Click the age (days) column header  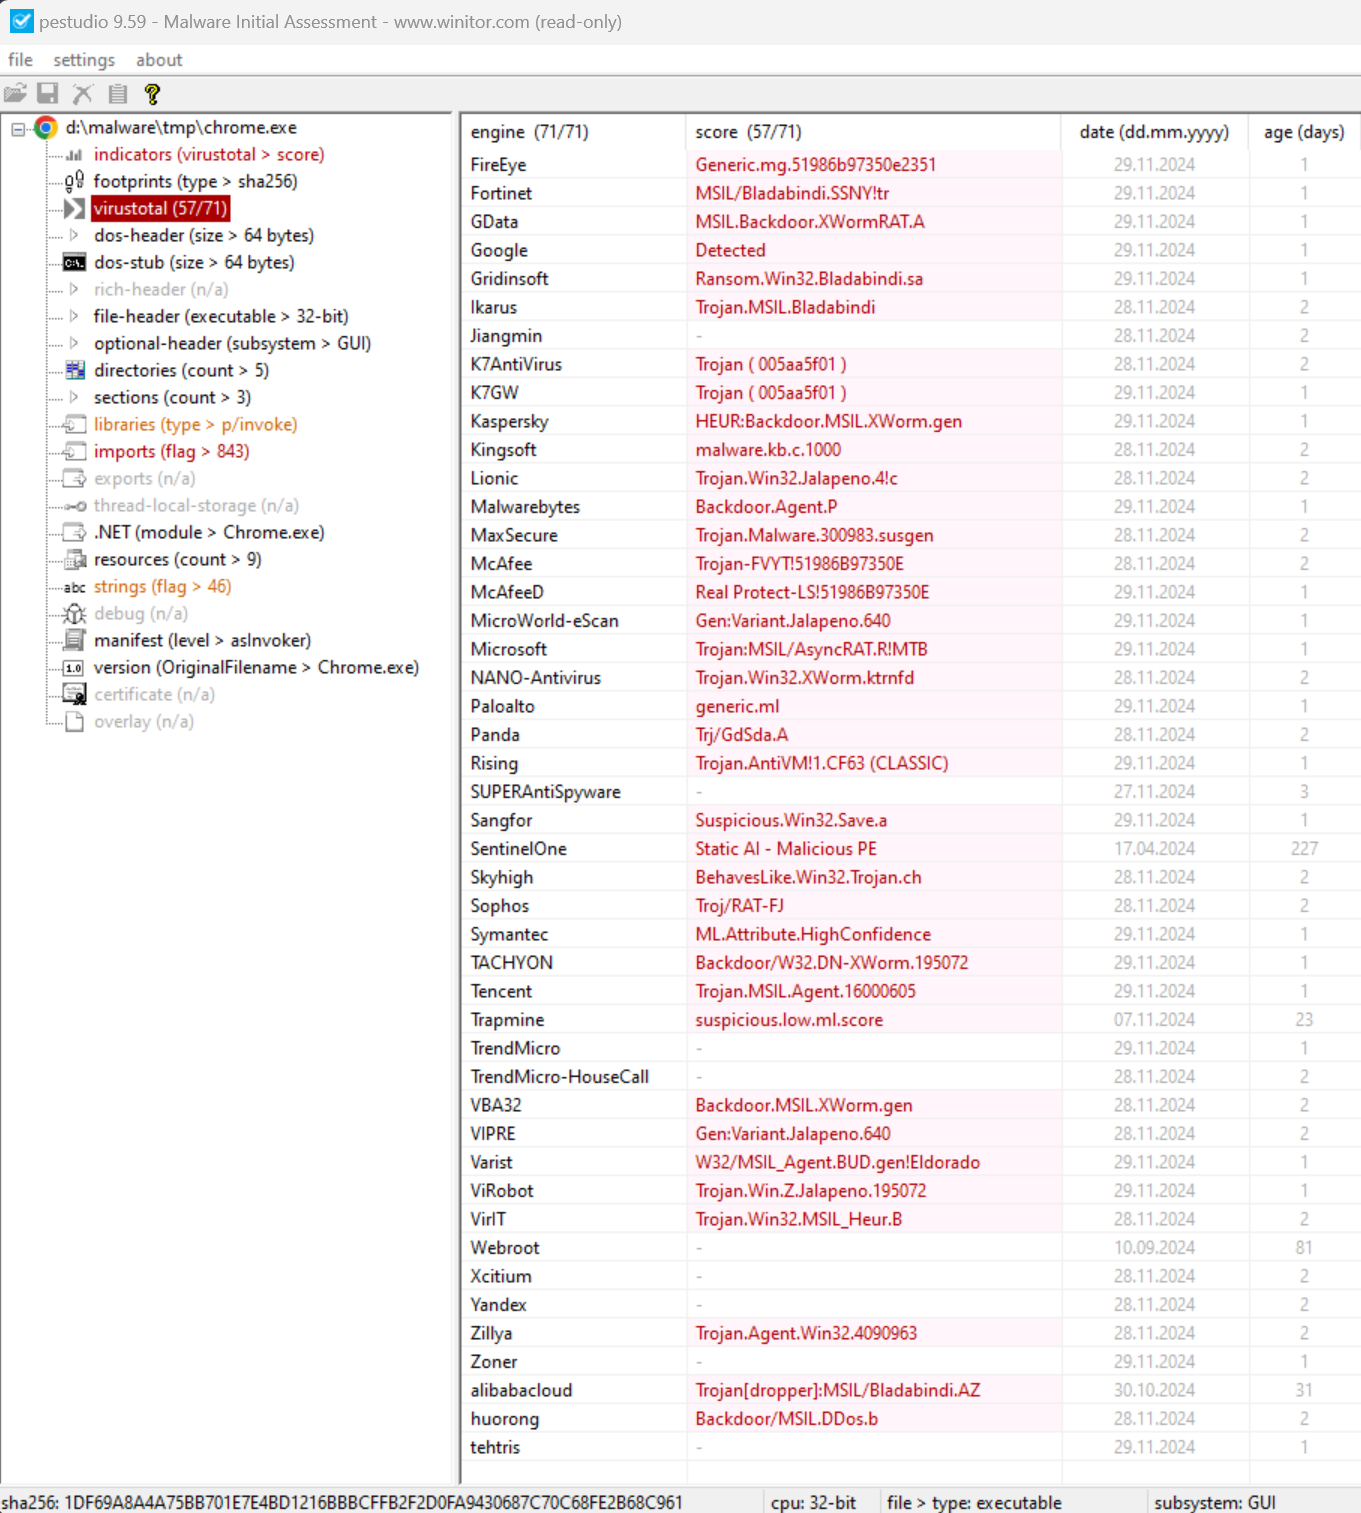pos(1303,131)
